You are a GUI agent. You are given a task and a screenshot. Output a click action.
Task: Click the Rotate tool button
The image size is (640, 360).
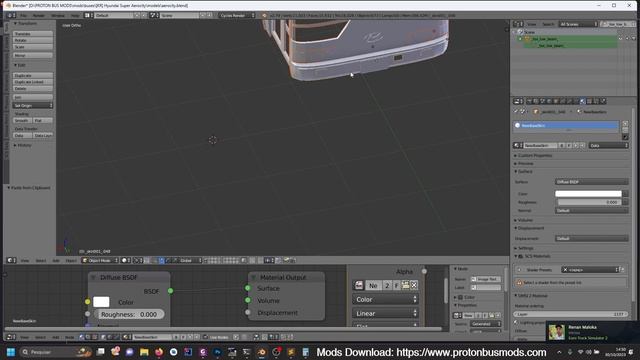[33, 40]
